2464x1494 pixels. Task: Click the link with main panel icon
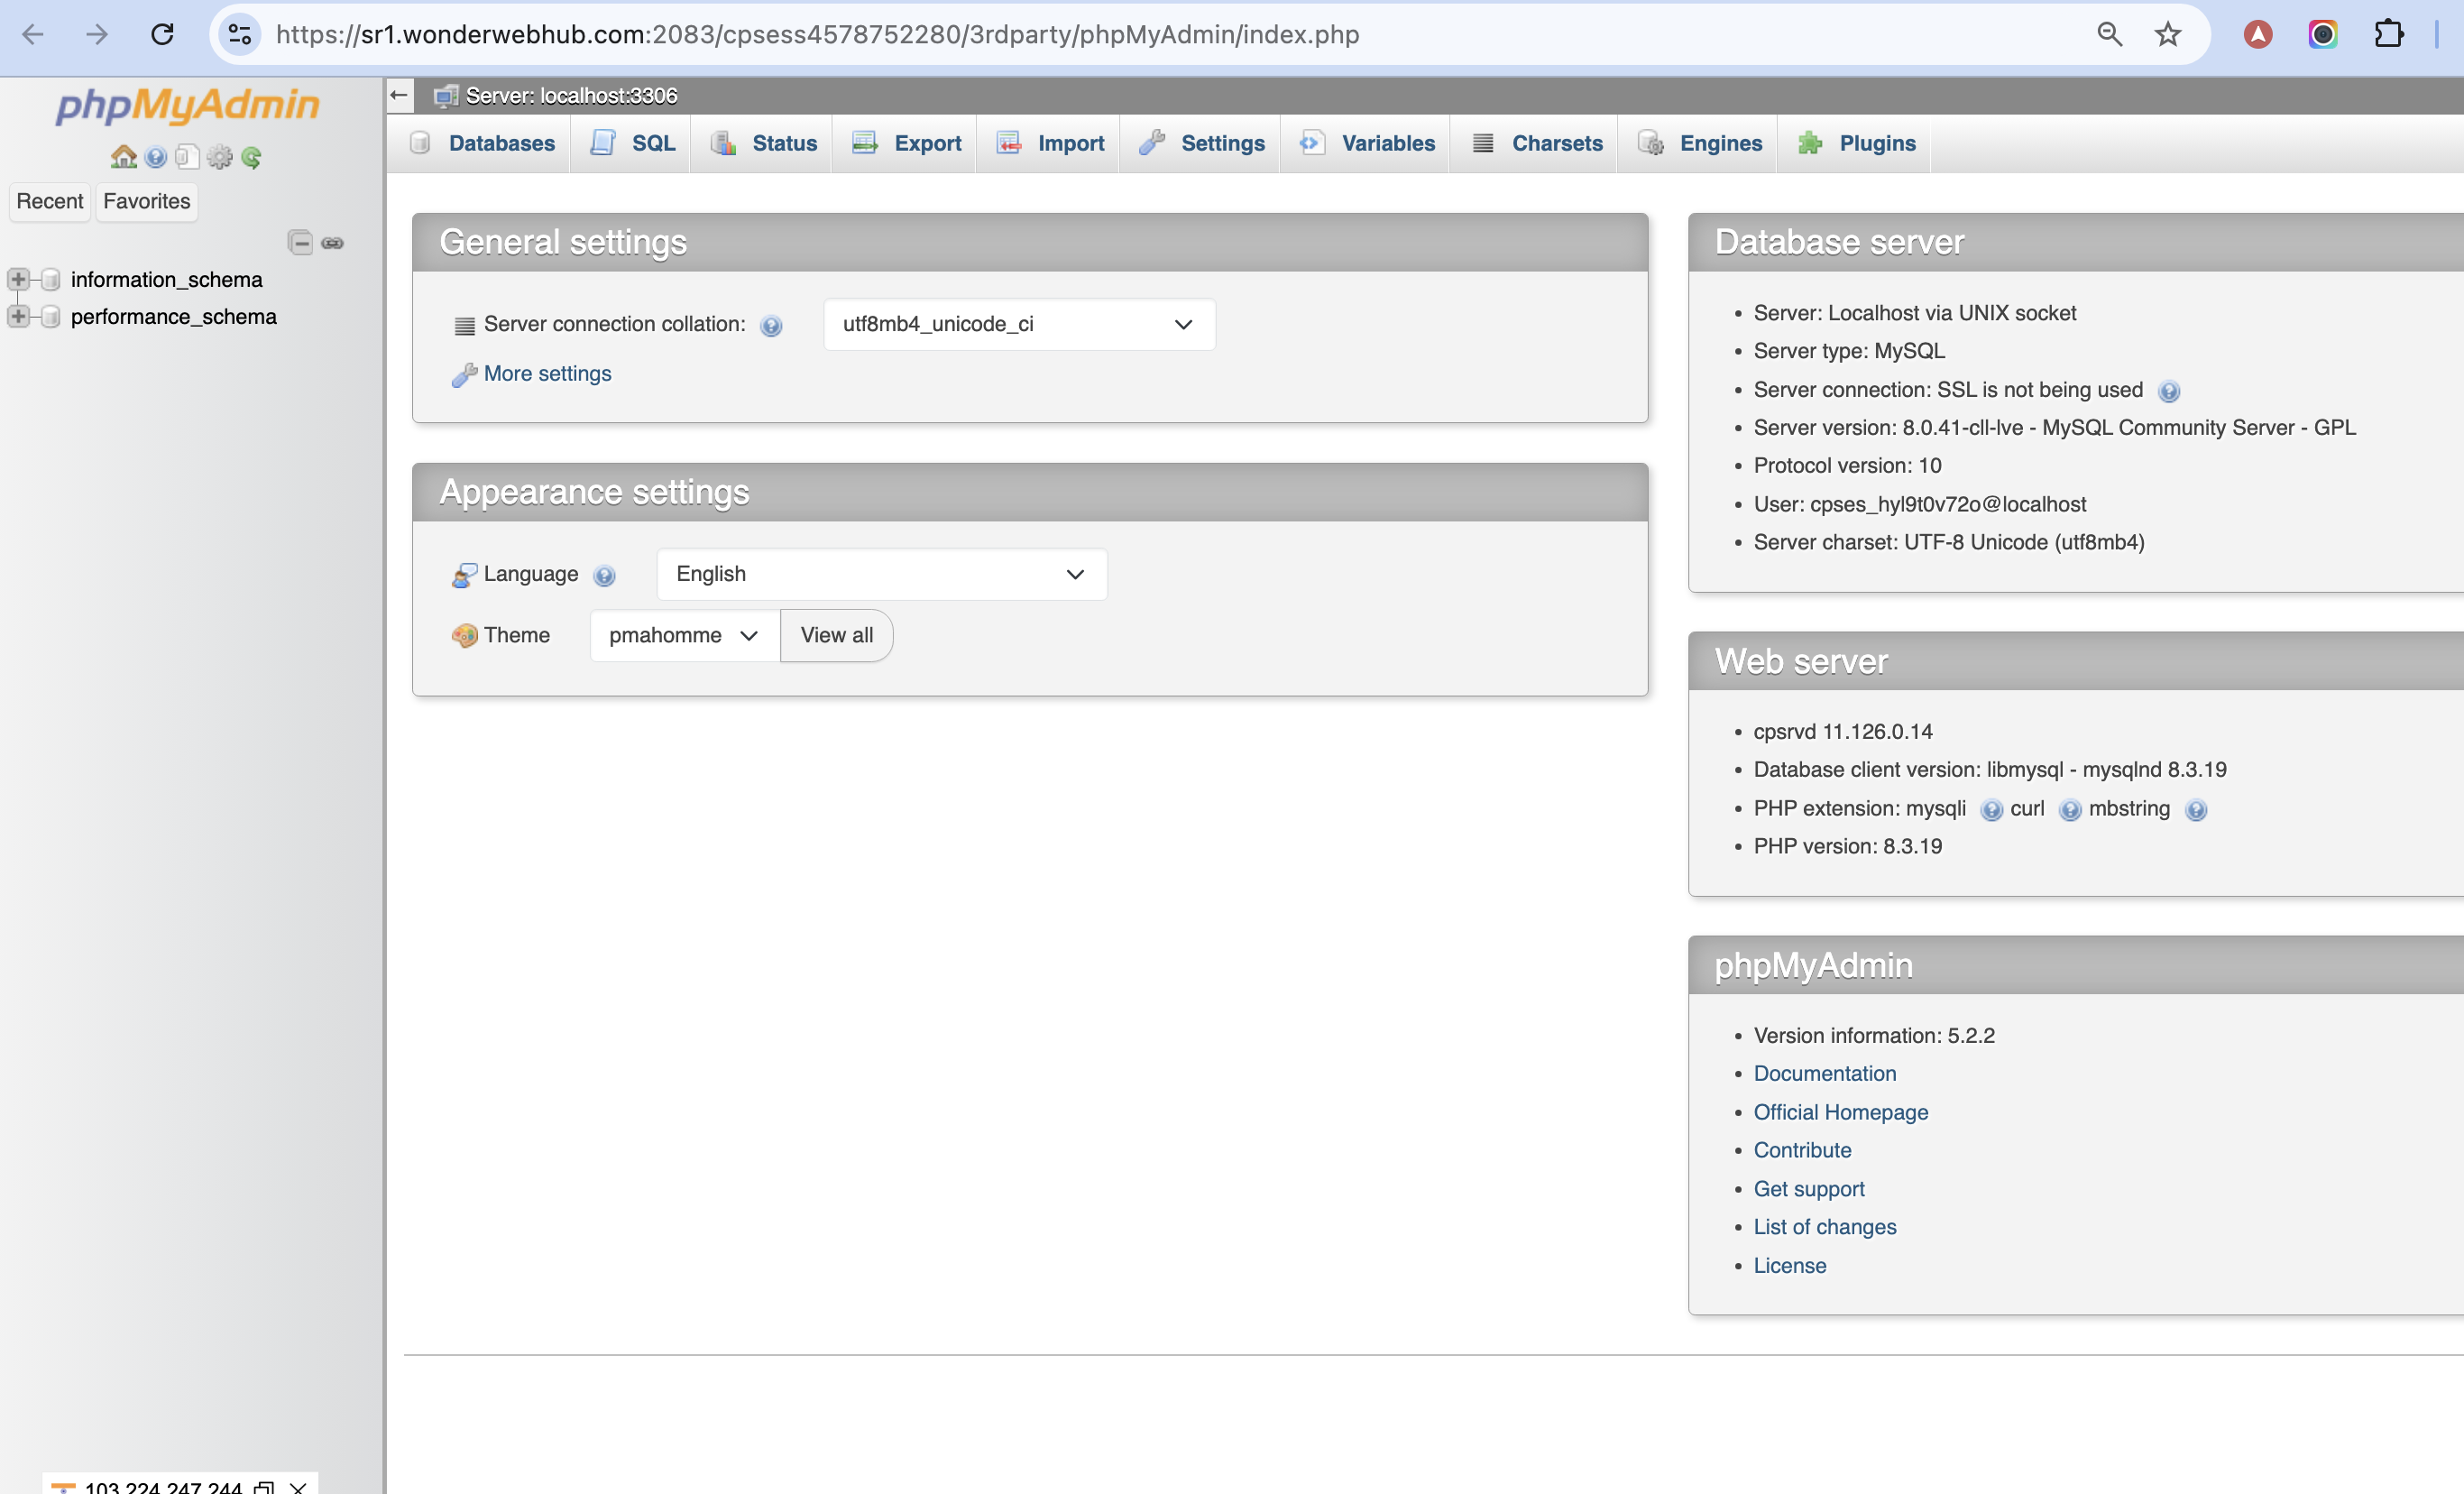(333, 242)
